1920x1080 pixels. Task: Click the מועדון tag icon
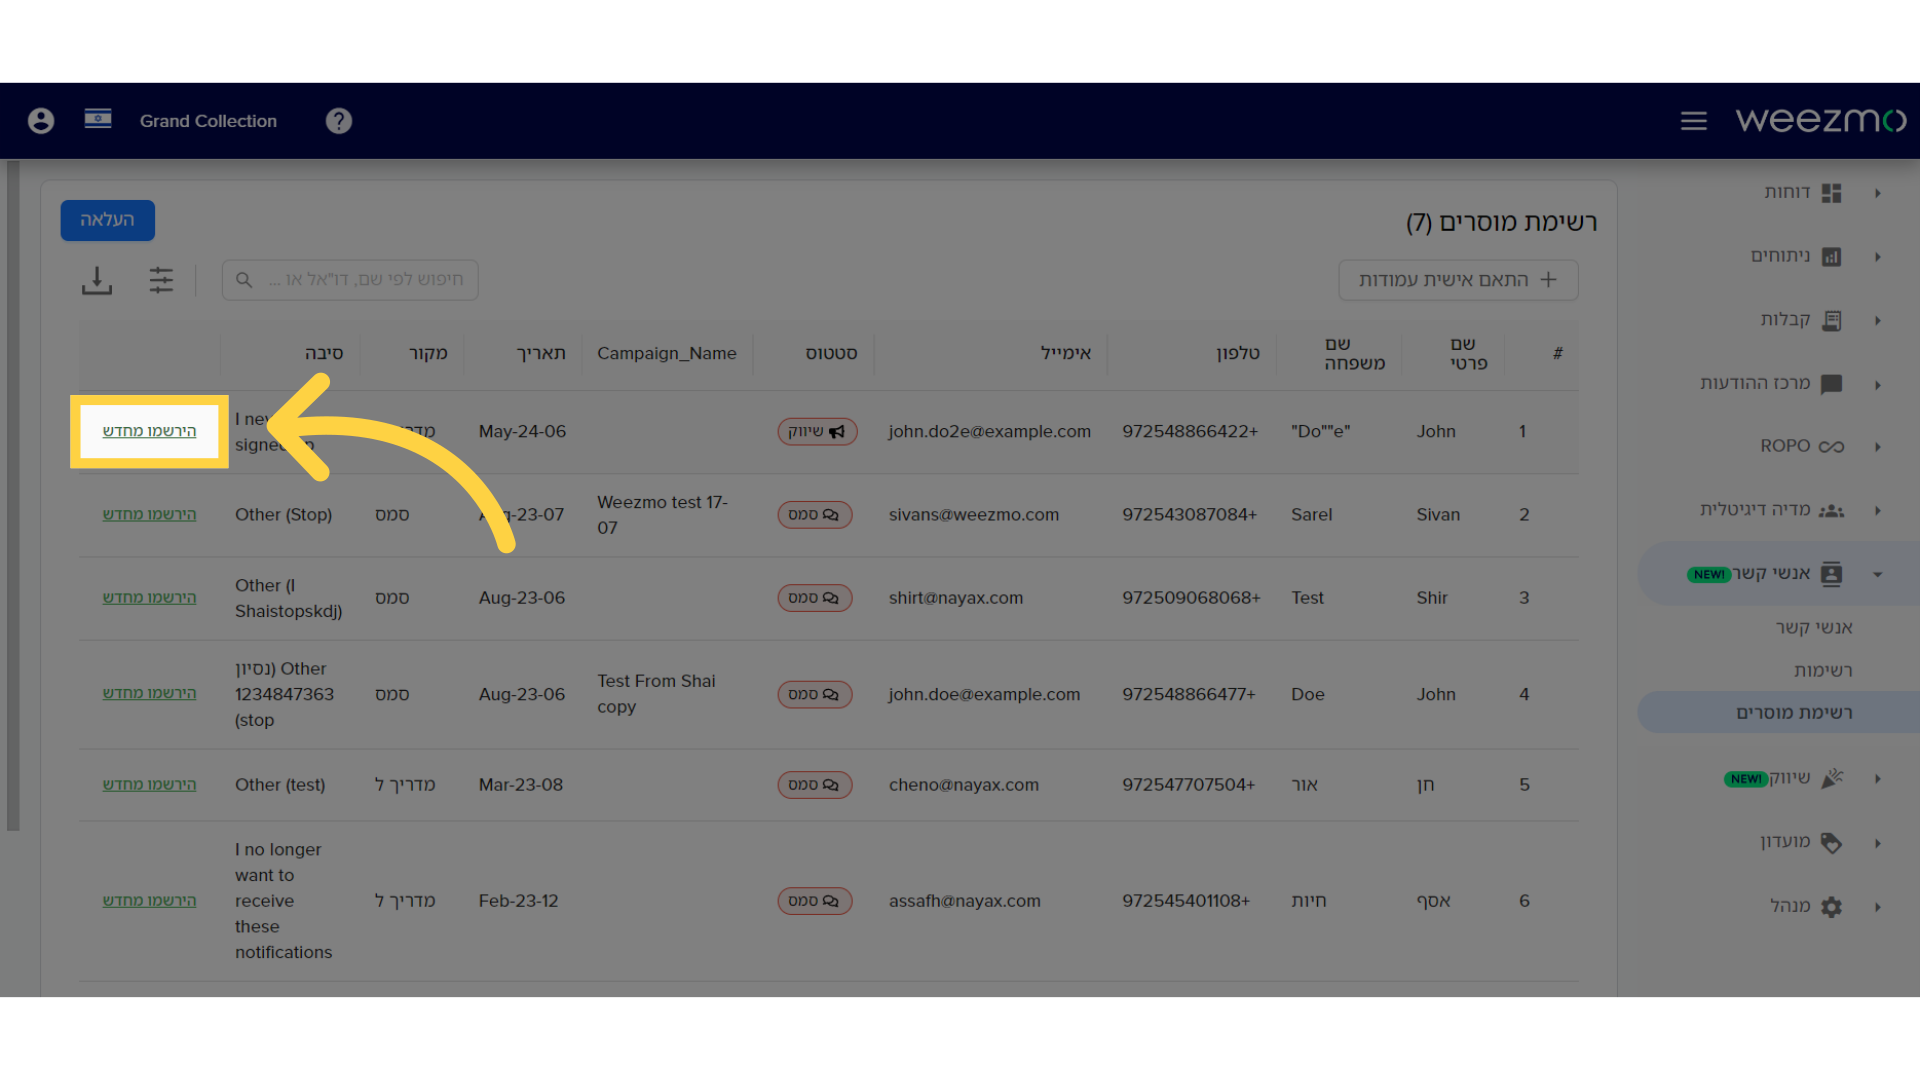tap(1832, 843)
